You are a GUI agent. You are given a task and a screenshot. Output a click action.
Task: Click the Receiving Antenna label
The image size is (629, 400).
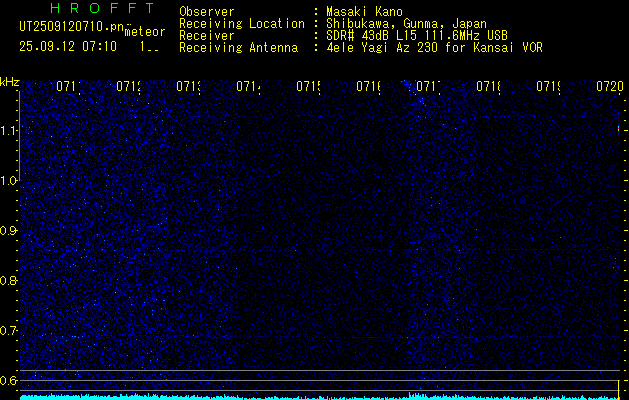238,48
